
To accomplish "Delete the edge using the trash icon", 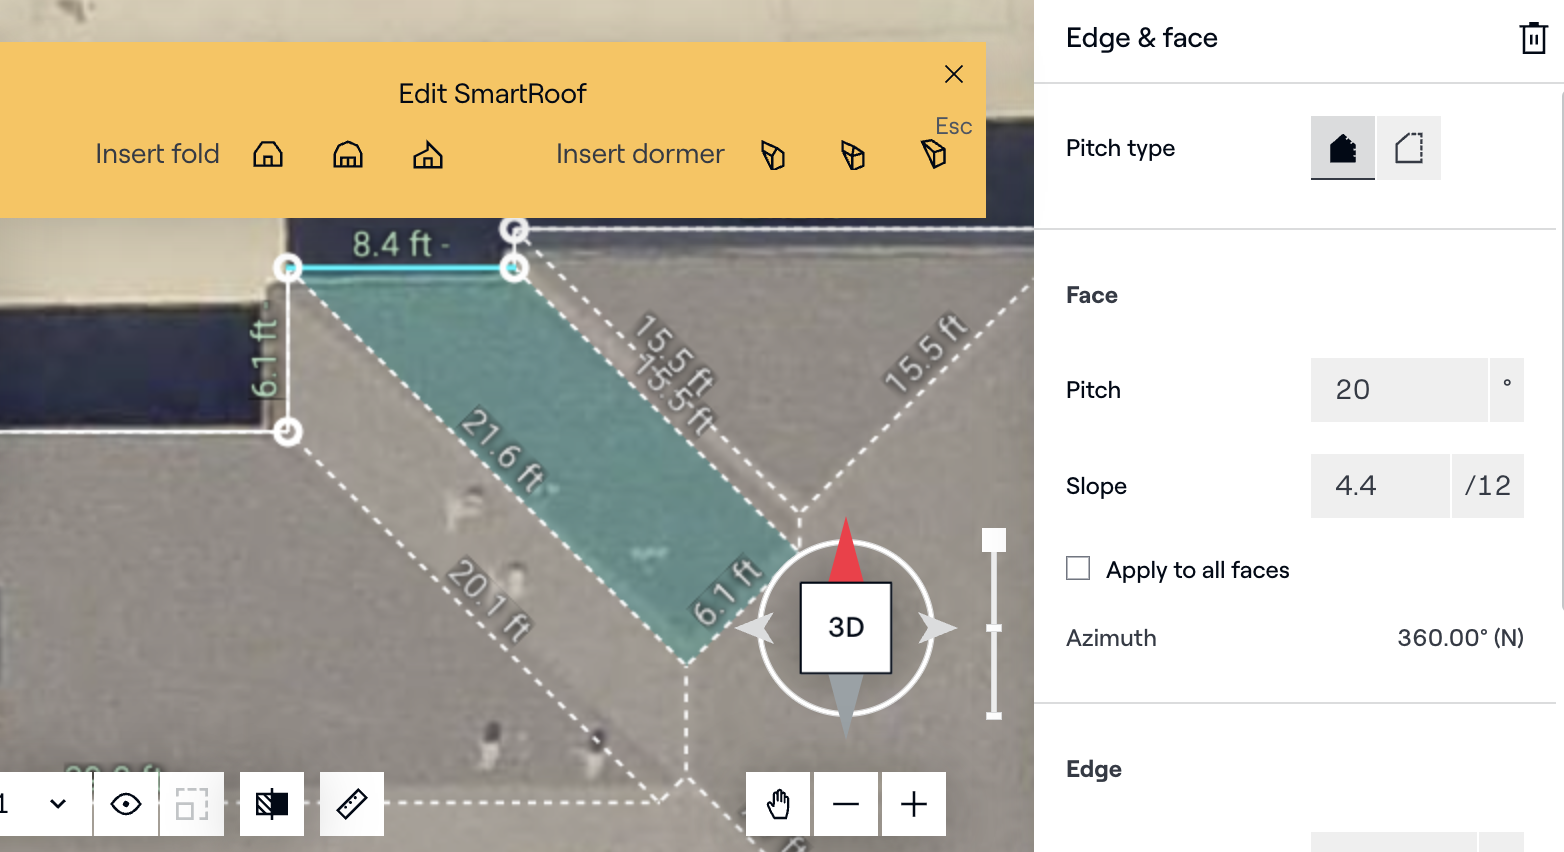I will 1533,38.
